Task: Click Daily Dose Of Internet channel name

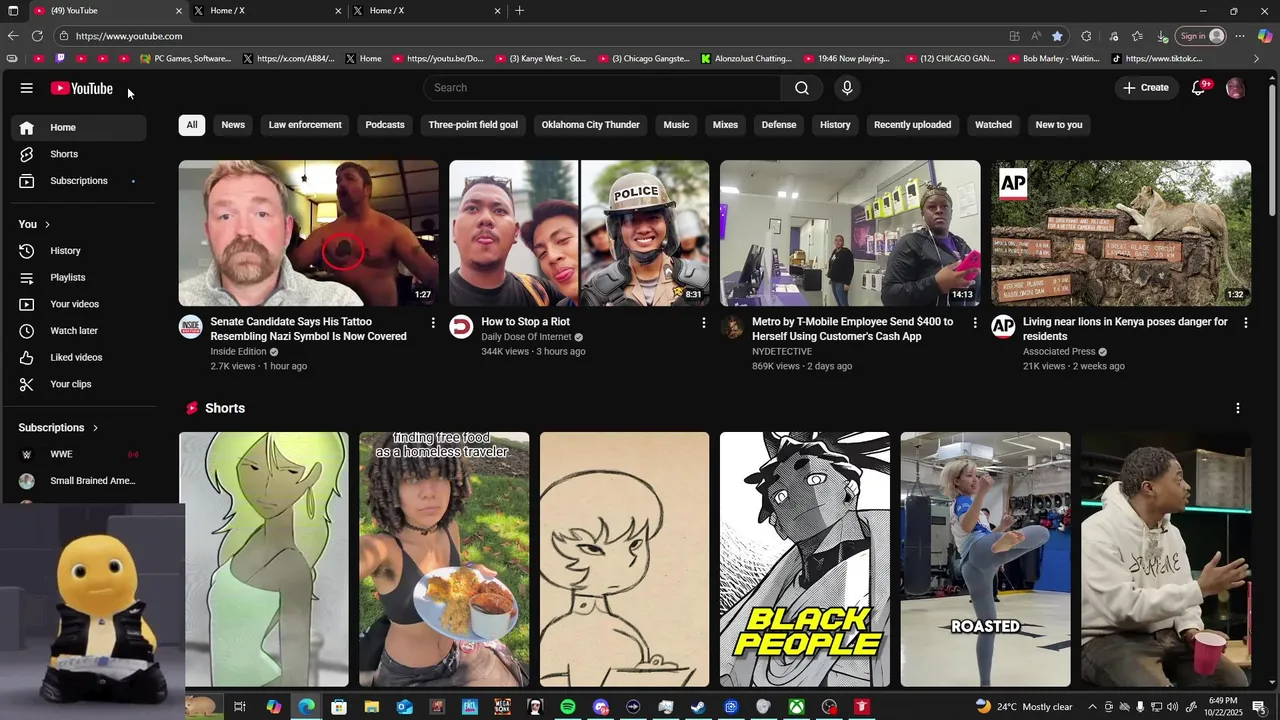Action: (526, 337)
